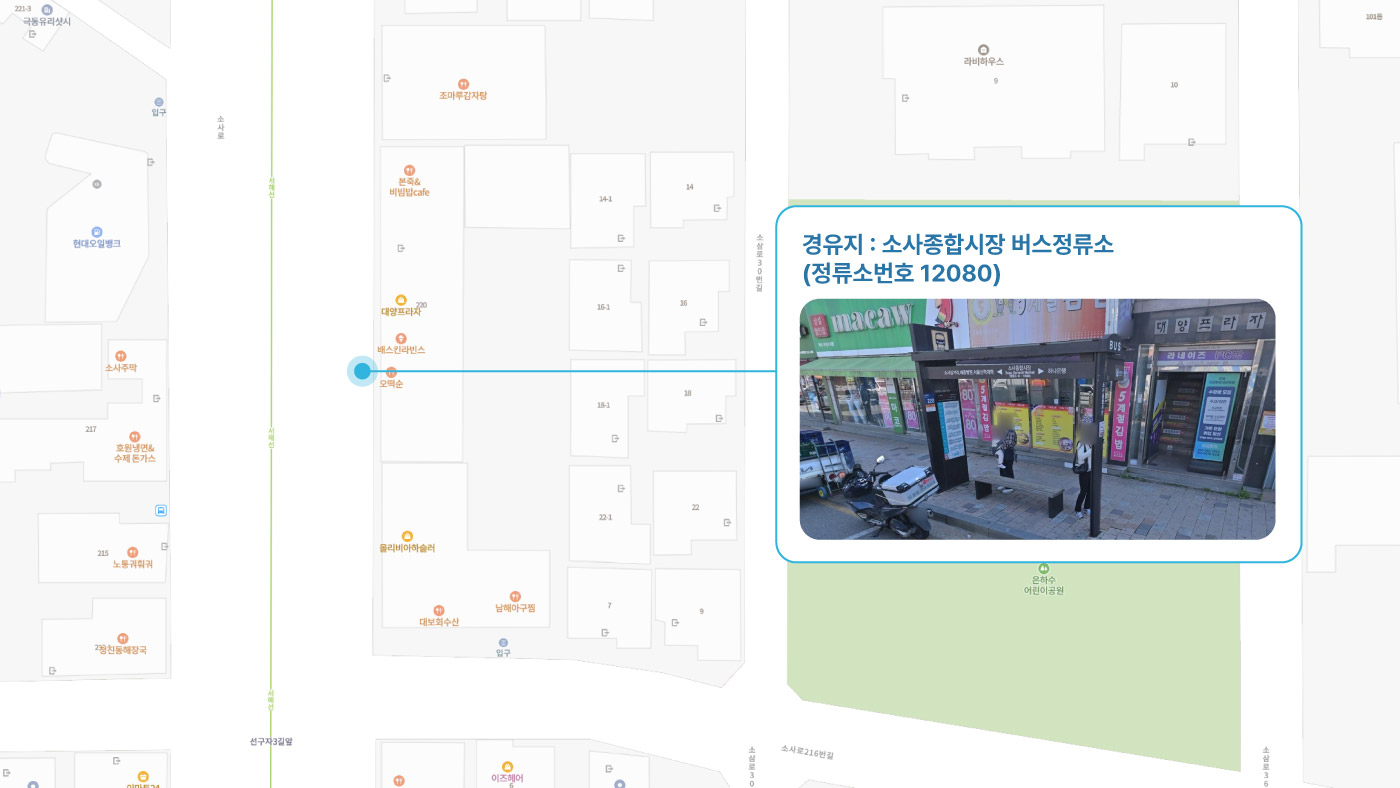Click entrance icon below 본죽&비빔밥cafe
1400x788 pixels.
coord(401,248)
